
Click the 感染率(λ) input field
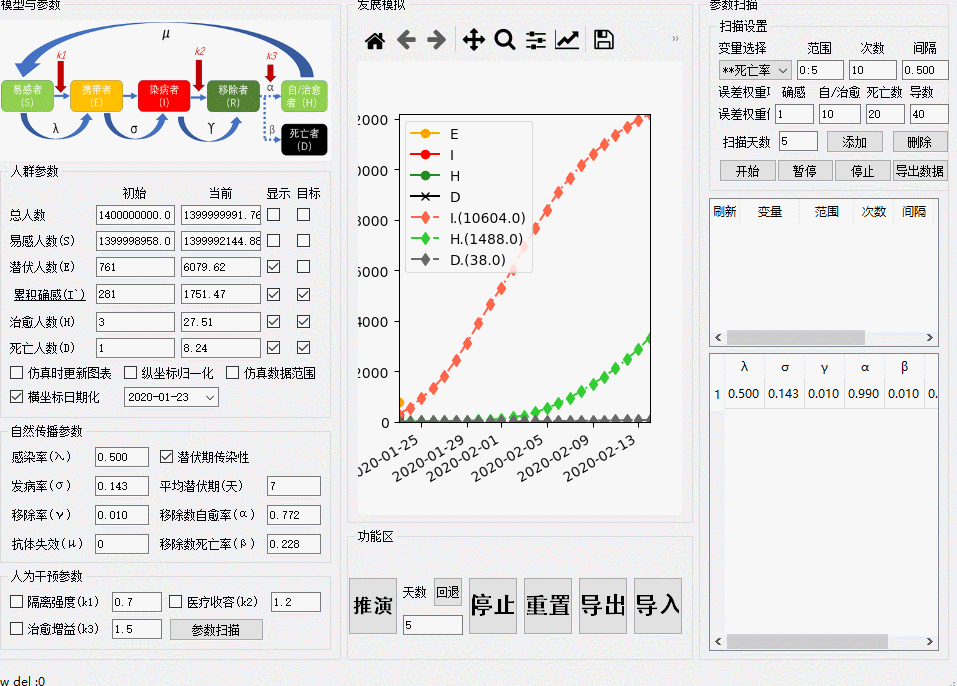[121, 457]
